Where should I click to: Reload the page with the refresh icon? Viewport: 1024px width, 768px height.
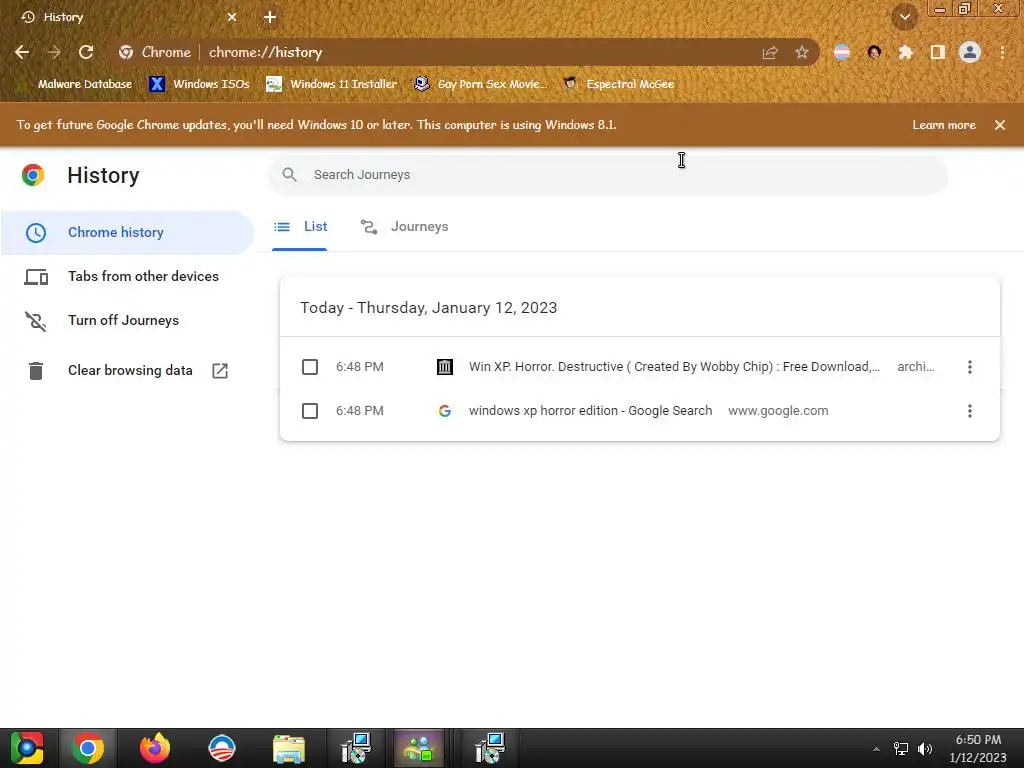click(x=86, y=52)
